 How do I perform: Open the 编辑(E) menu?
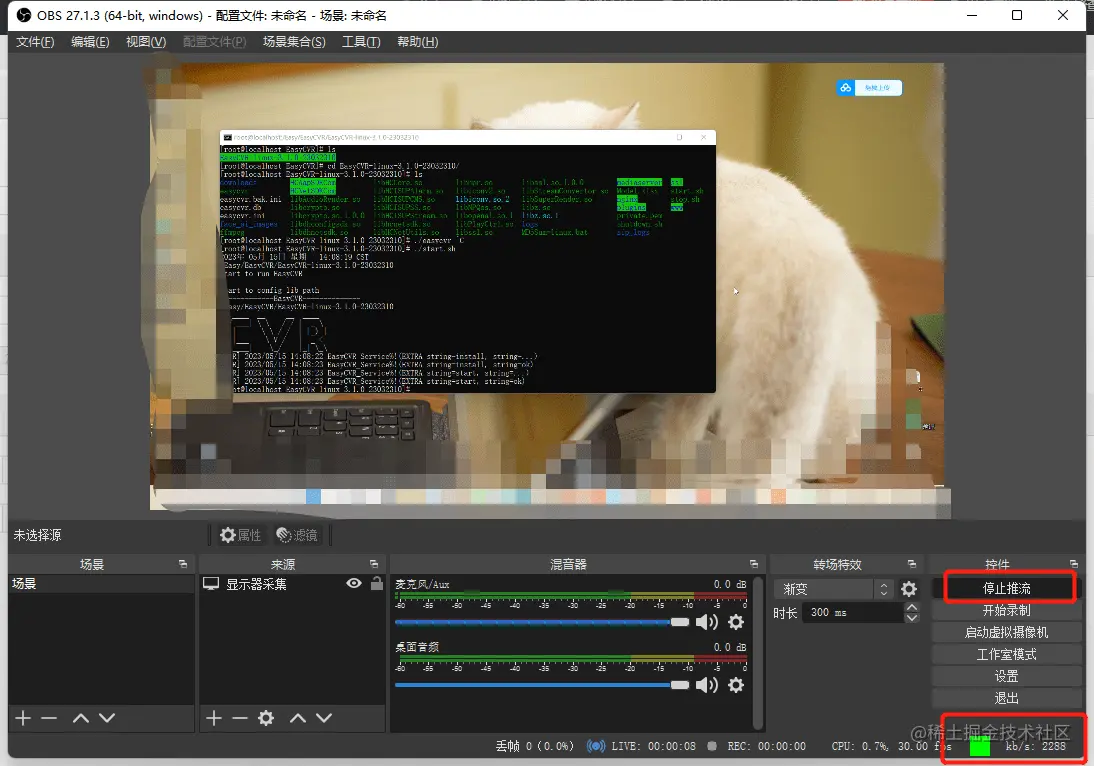click(x=90, y=42)
